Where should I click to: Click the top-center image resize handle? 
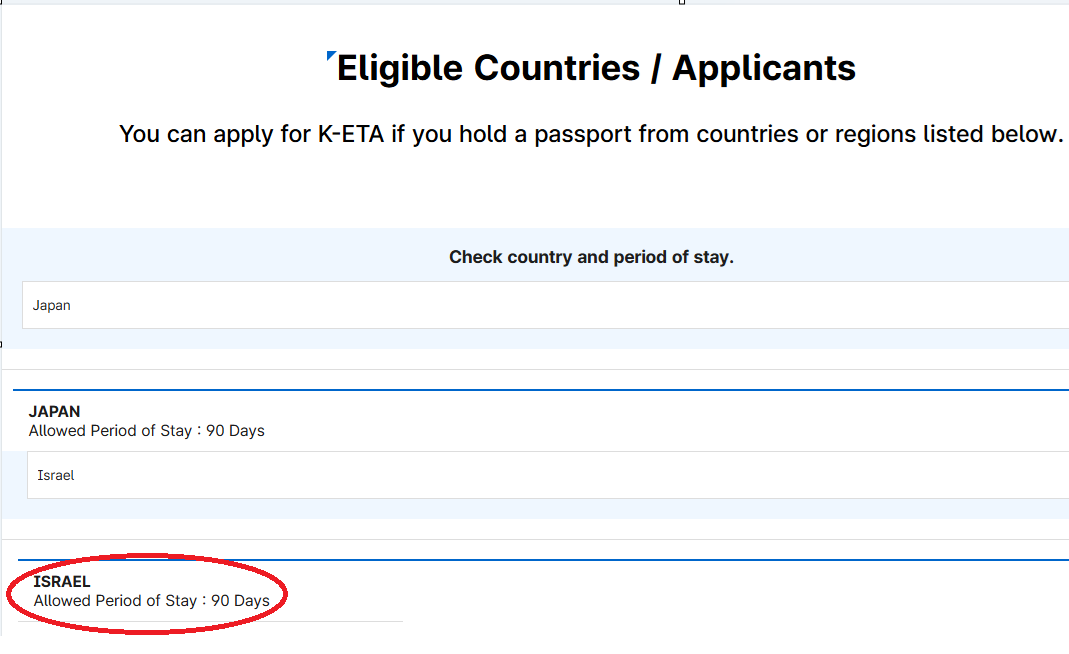coord(682,2)
